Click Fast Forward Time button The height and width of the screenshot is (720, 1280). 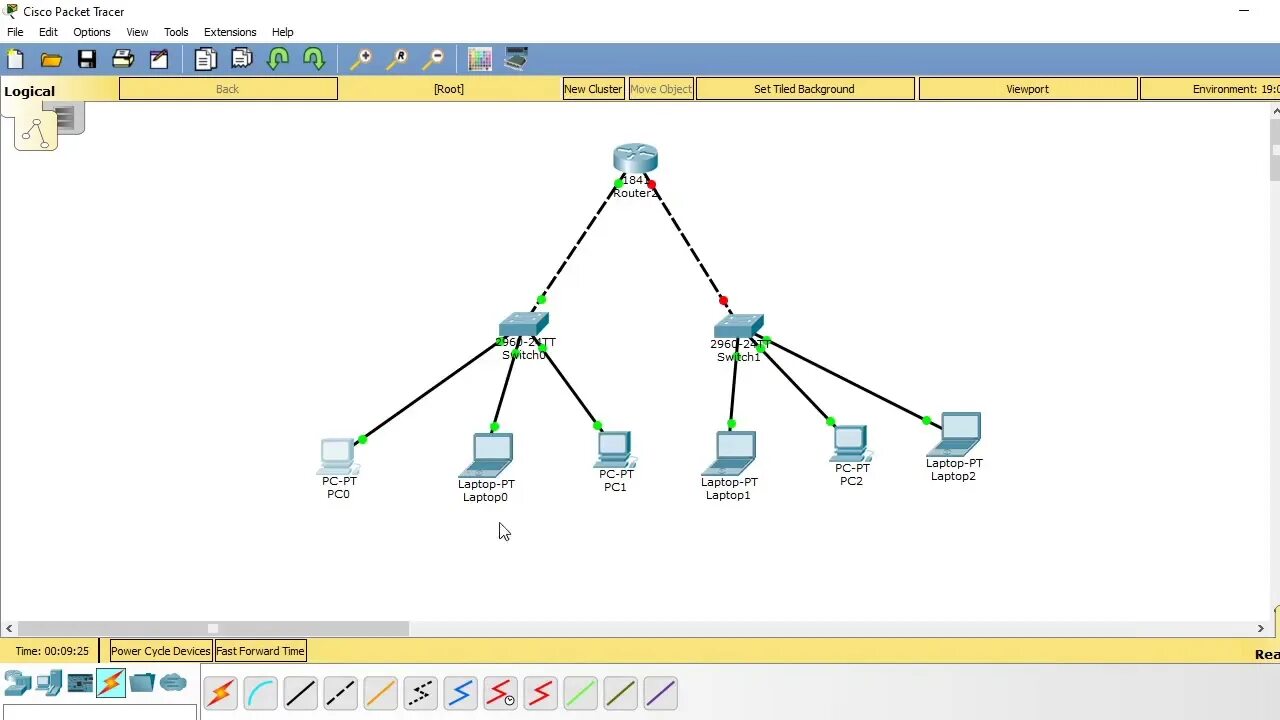(x=260, y=651)
